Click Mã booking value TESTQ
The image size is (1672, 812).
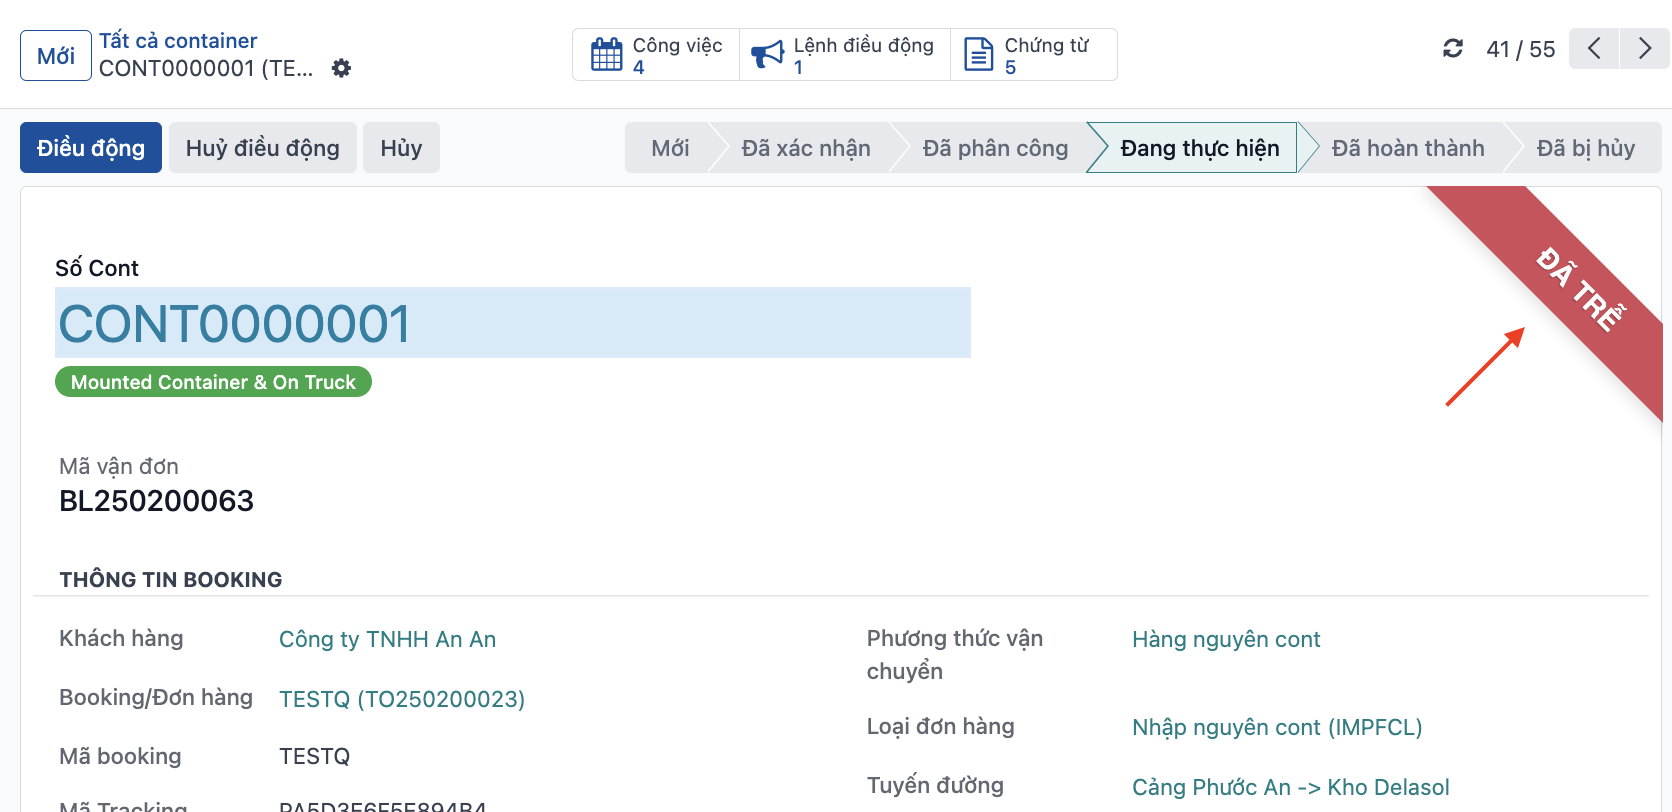pyautogui.click(x=314, y=757)
